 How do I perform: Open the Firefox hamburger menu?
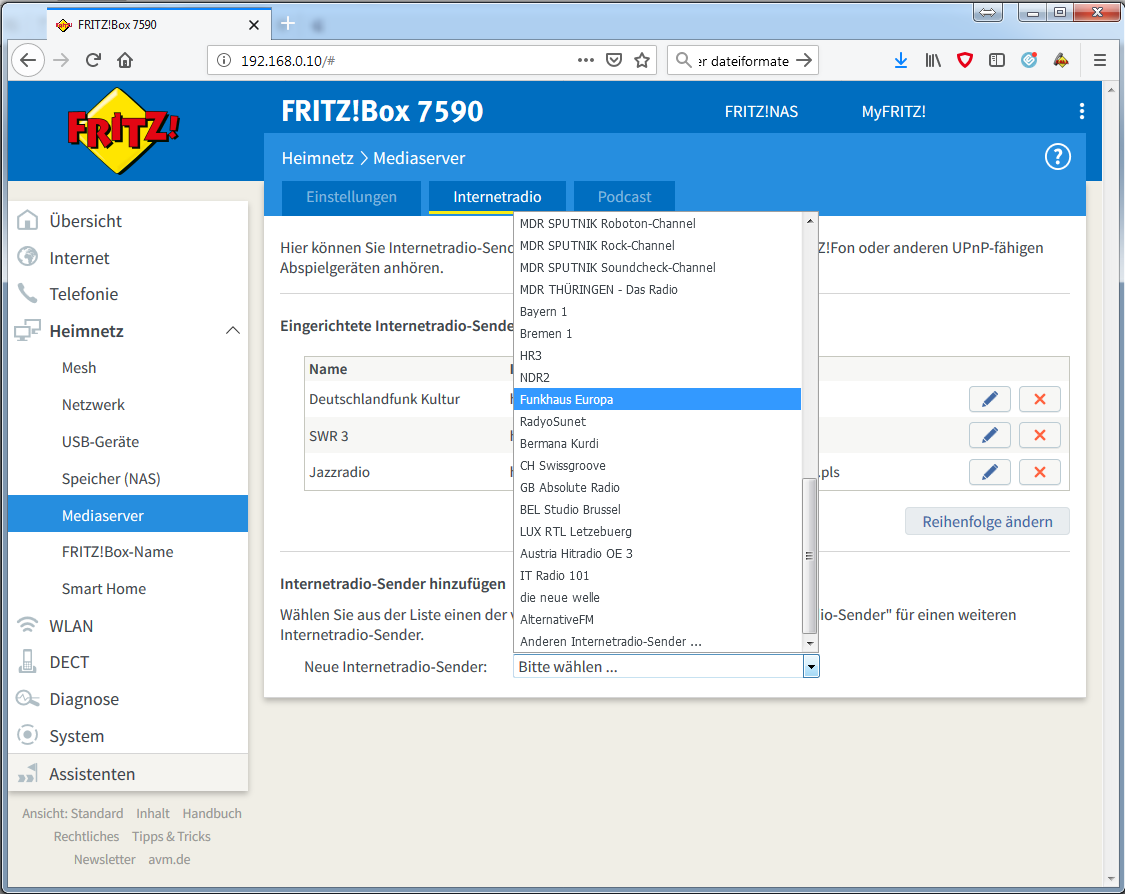(x=1099, y=60)
